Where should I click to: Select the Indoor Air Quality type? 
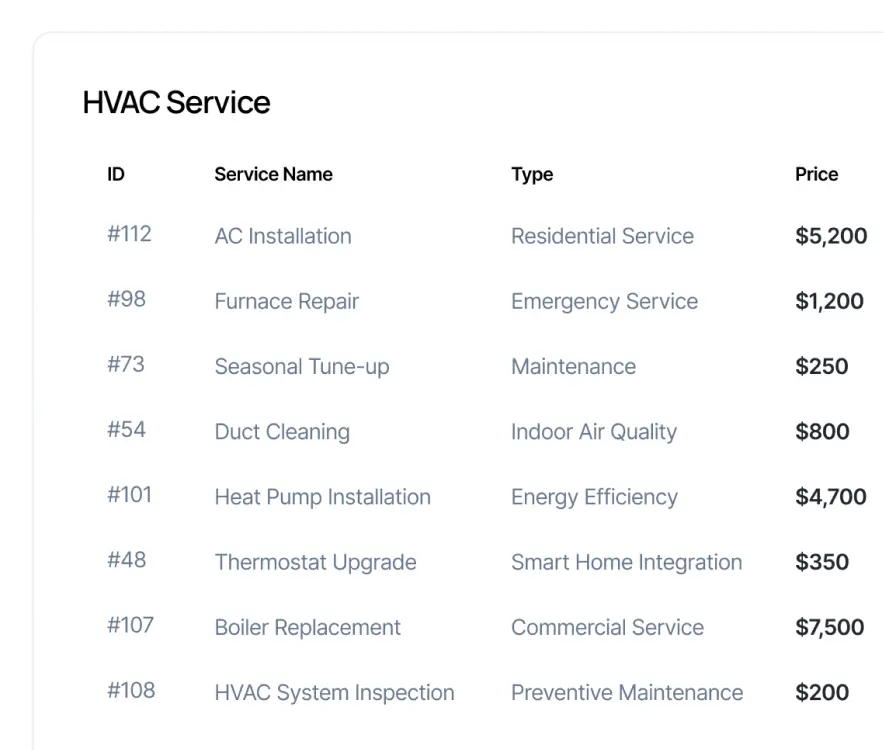coord(594,432)
